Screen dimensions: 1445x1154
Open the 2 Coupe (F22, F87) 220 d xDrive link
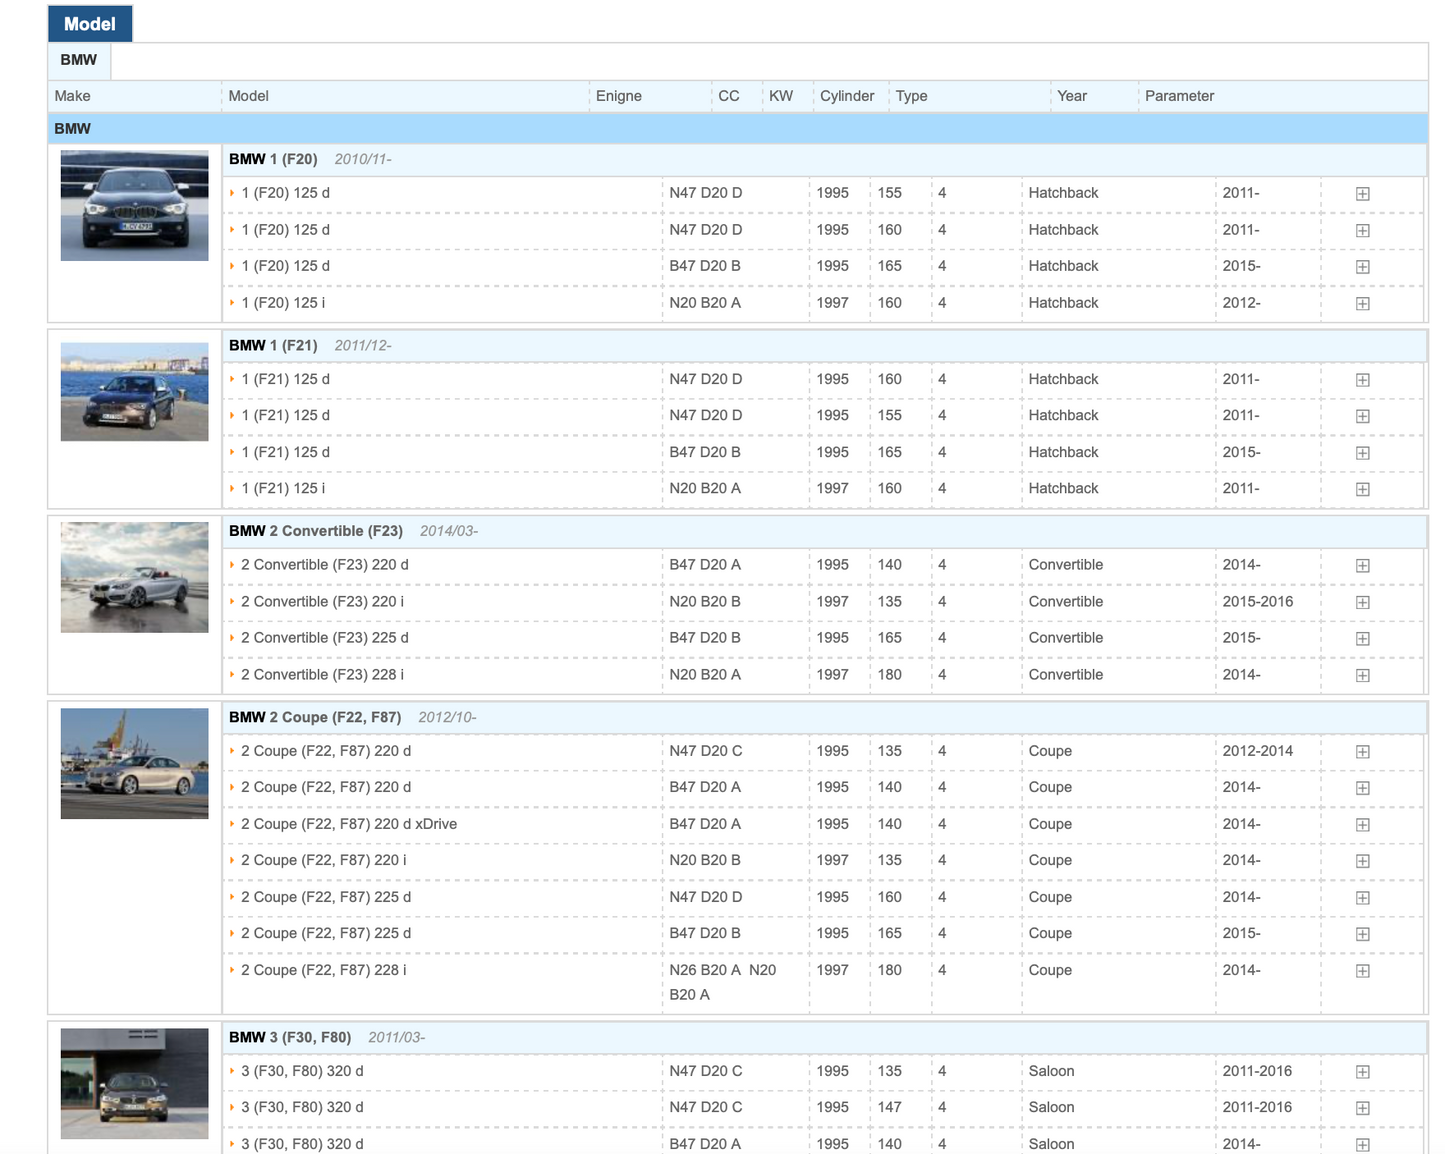(x=348, y=824)
